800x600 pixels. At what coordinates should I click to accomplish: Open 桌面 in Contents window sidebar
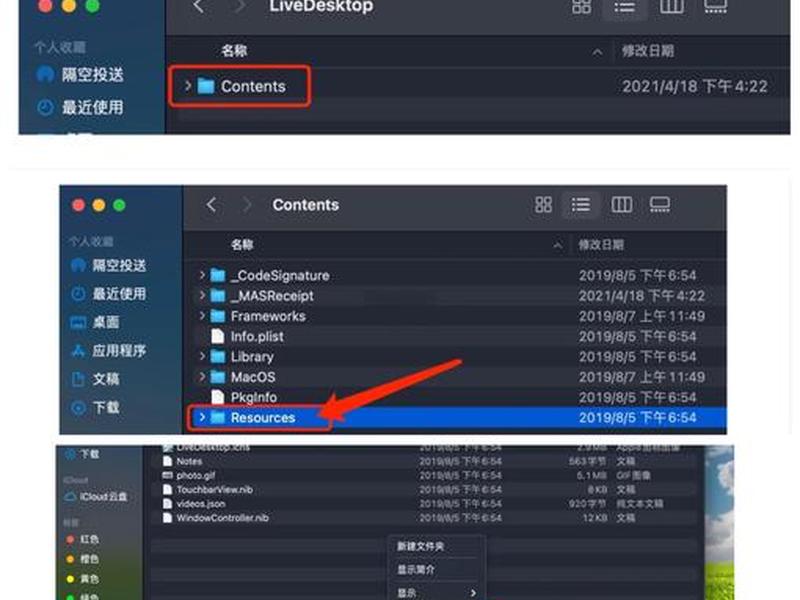[x=95, y=322]
